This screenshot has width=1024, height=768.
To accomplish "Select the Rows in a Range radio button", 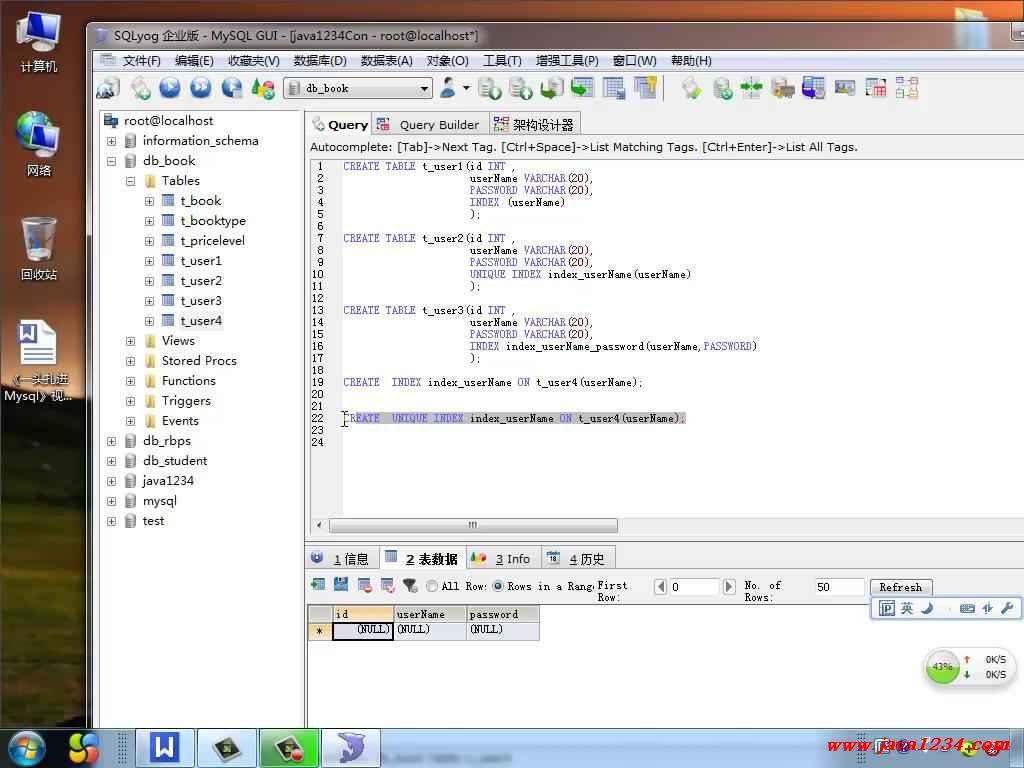I will tap(498, 586).
